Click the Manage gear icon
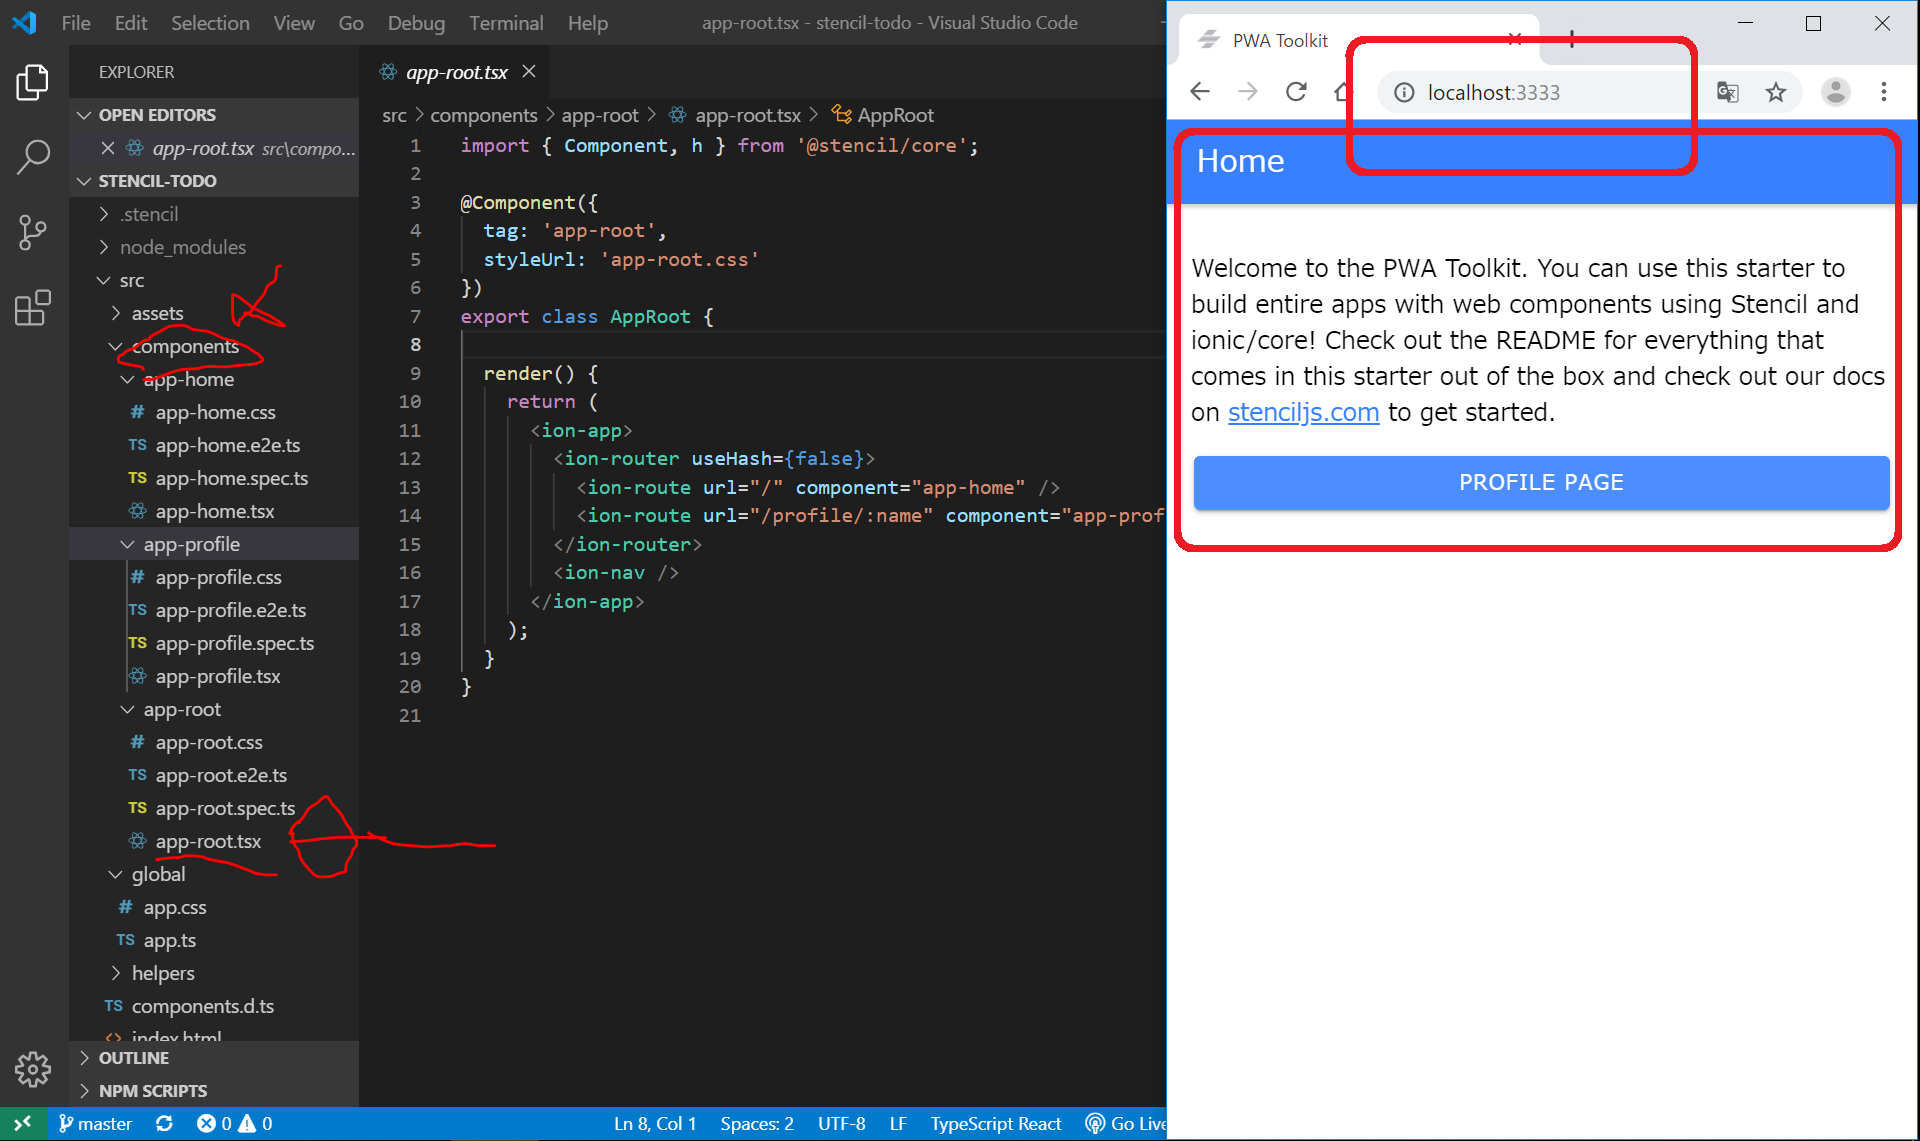The width and height of the screenshot is (1920, 1141). click(33, 1069)
